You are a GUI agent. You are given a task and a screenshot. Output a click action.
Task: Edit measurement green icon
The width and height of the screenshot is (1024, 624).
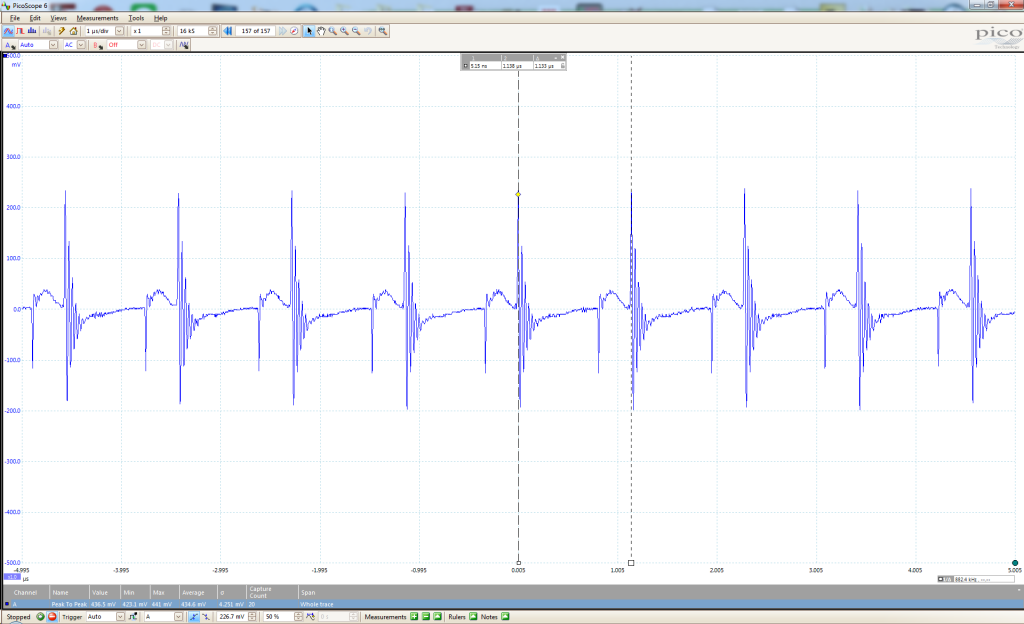coord(438,616)
